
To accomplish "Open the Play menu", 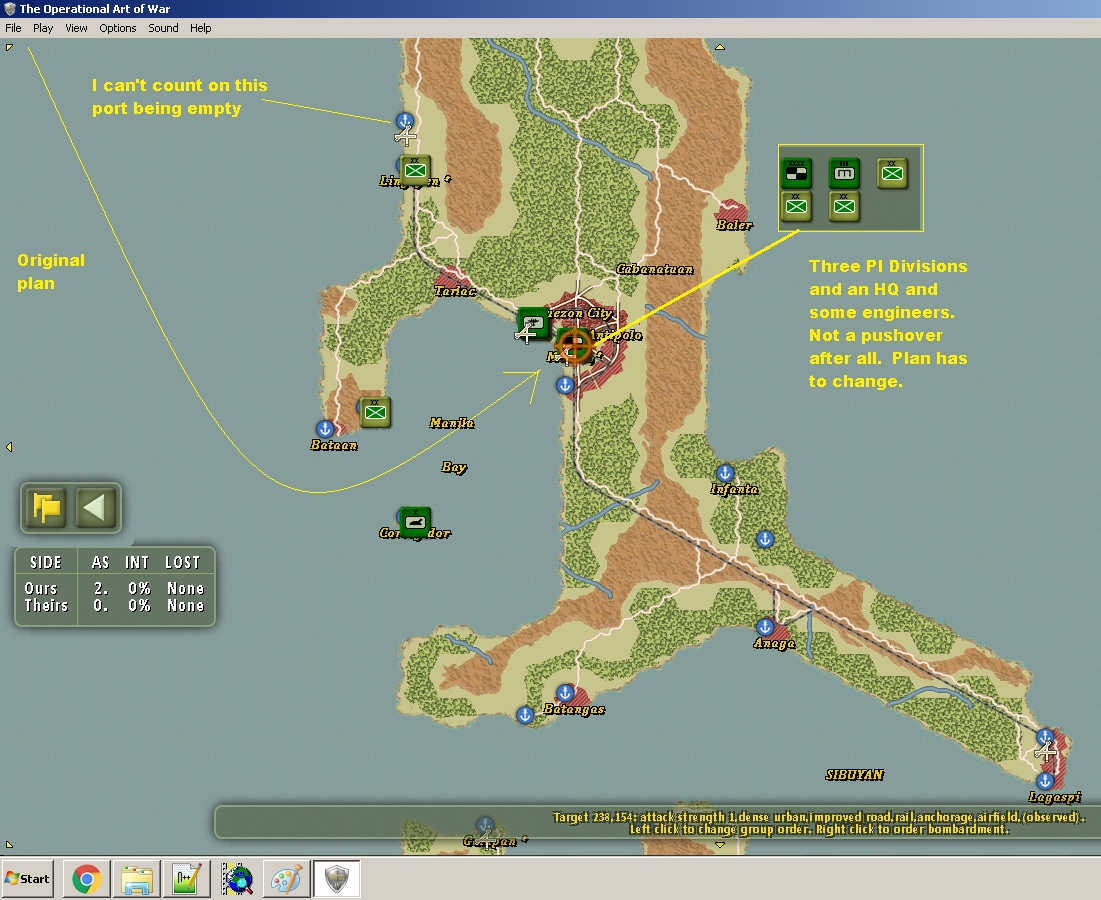I will coord(43,28).
